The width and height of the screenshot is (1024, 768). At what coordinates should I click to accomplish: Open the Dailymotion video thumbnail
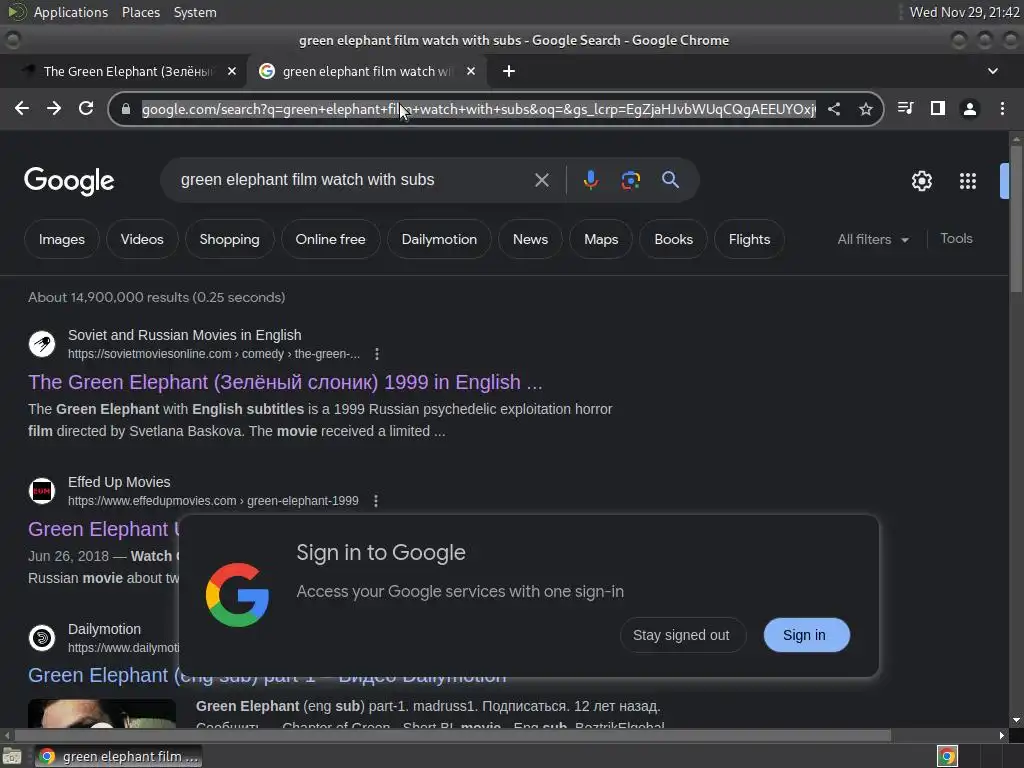tap(102, 713)
